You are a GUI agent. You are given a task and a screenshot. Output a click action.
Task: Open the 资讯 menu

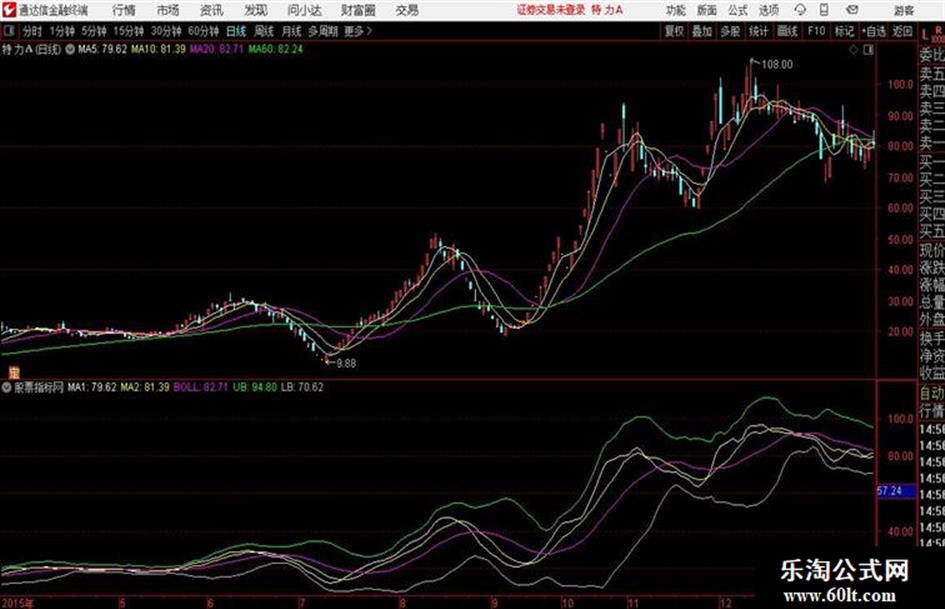[211, 10]
